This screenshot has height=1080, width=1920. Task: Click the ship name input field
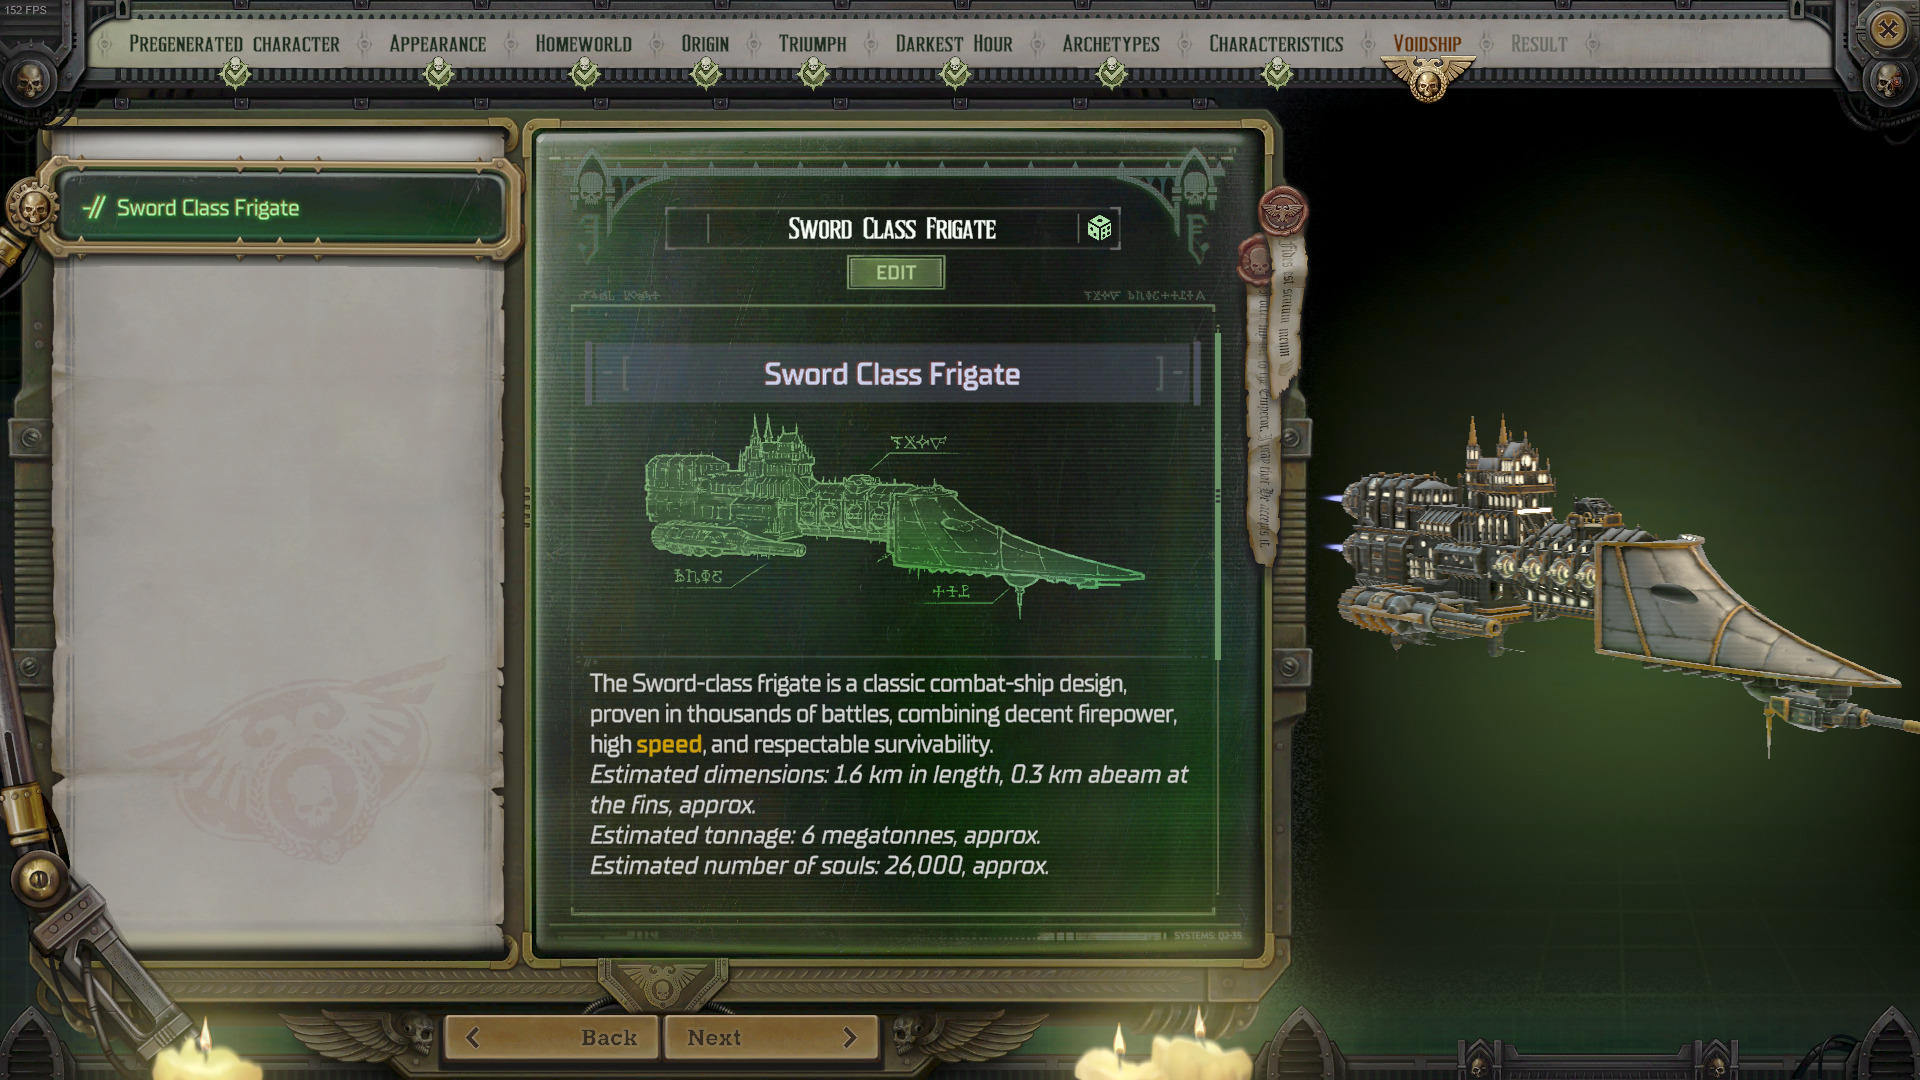pos(891,229)
